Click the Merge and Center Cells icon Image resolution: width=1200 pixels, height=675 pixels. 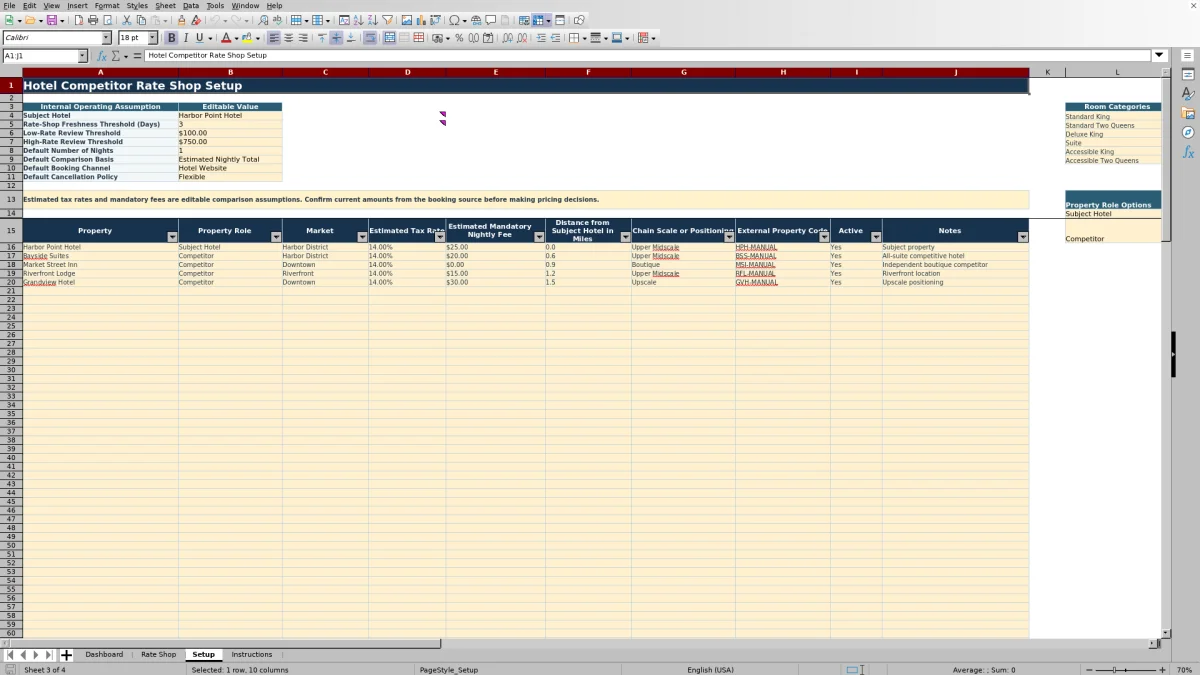389,38
